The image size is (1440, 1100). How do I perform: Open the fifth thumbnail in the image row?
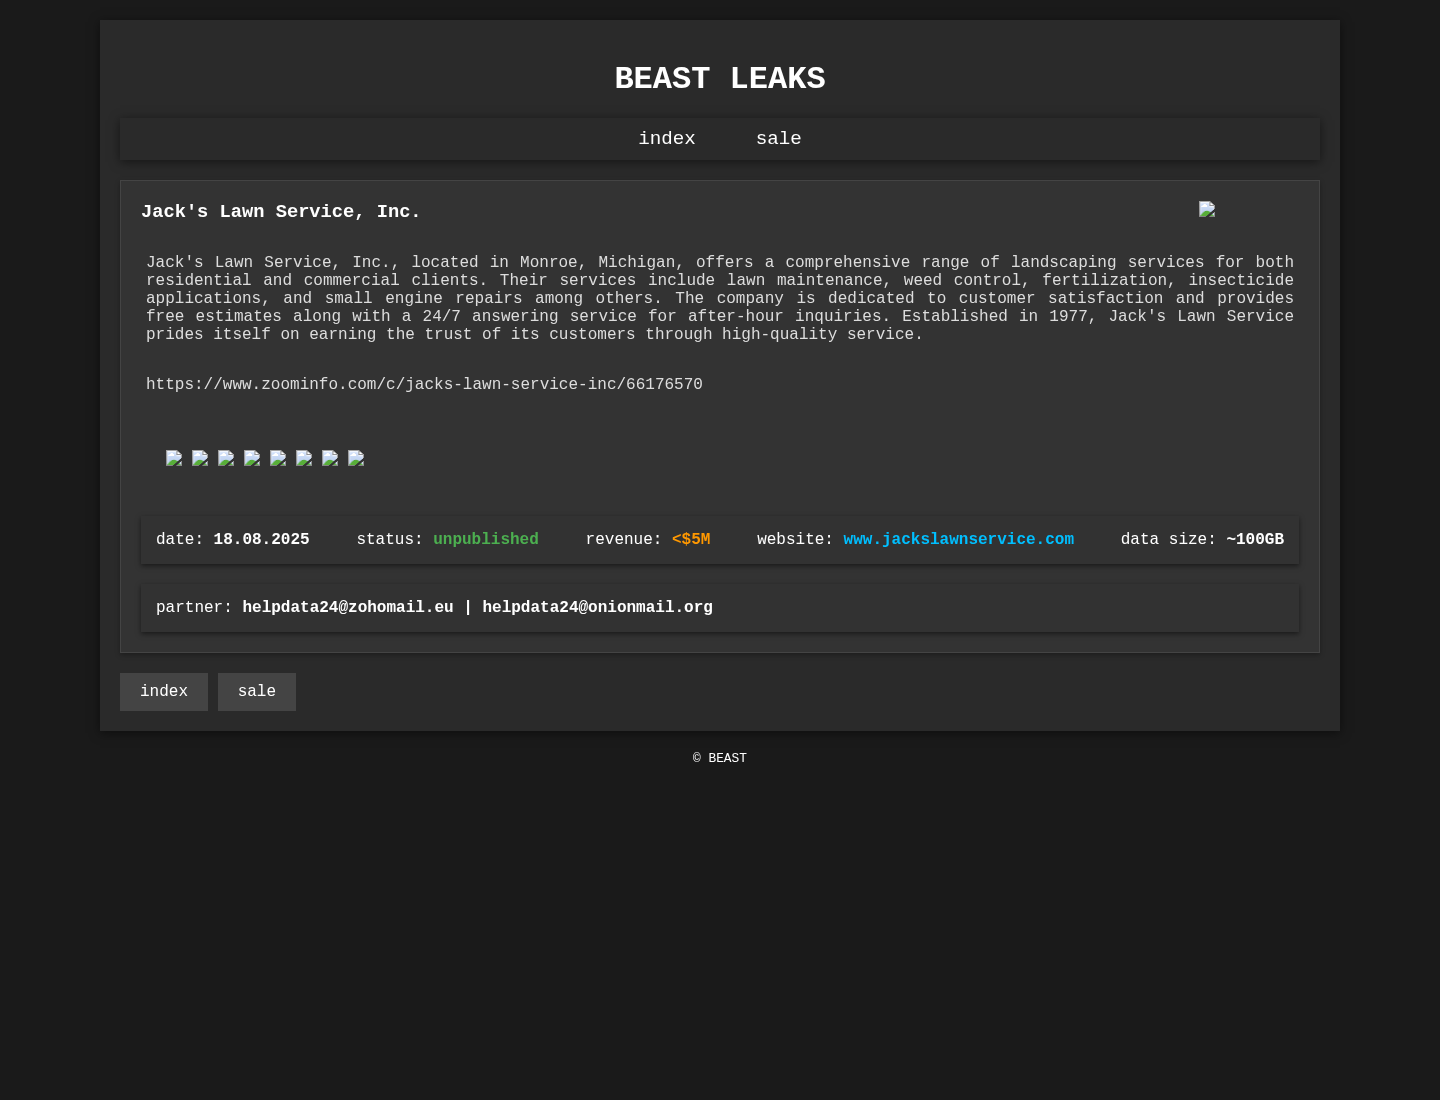278,459
